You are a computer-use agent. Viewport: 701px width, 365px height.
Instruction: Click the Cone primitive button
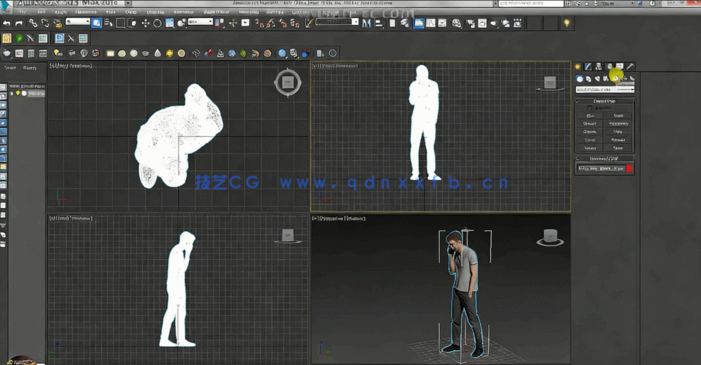[x=619, y=116]
